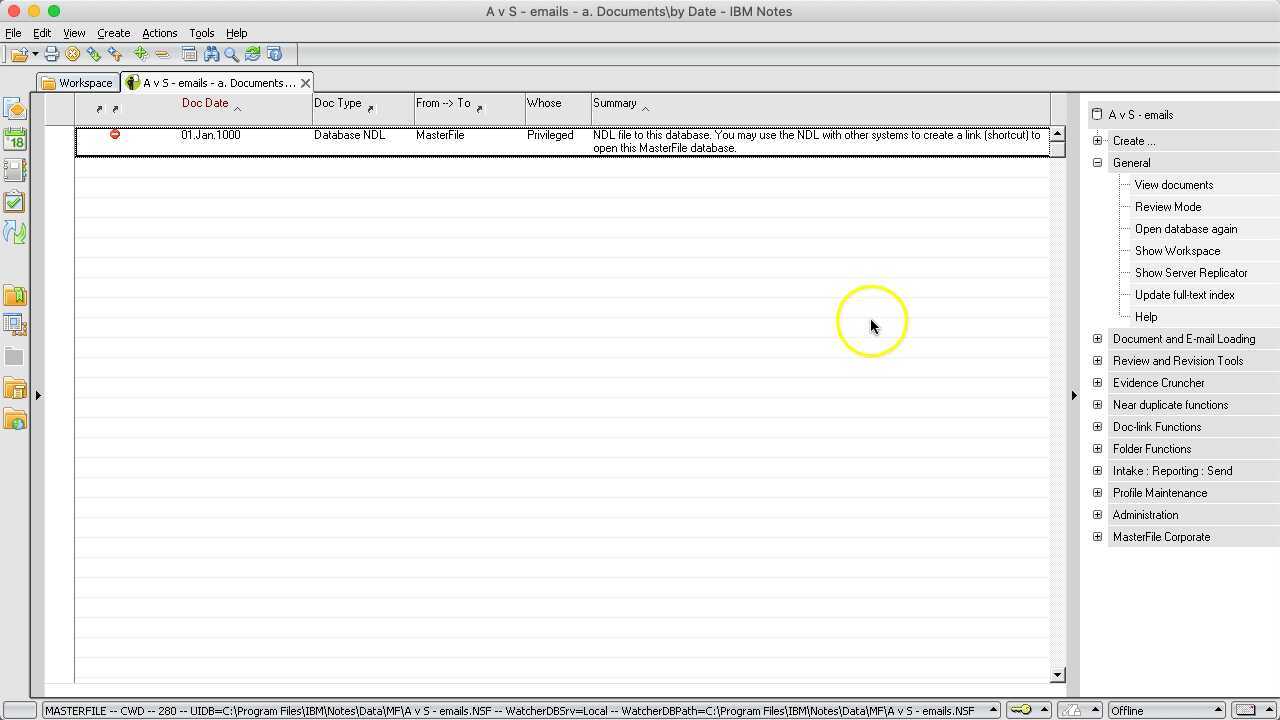The height and width of the screenshot is (720, 1280).
Task: Open the Applications bookmark icon
Action: (15, 325)
